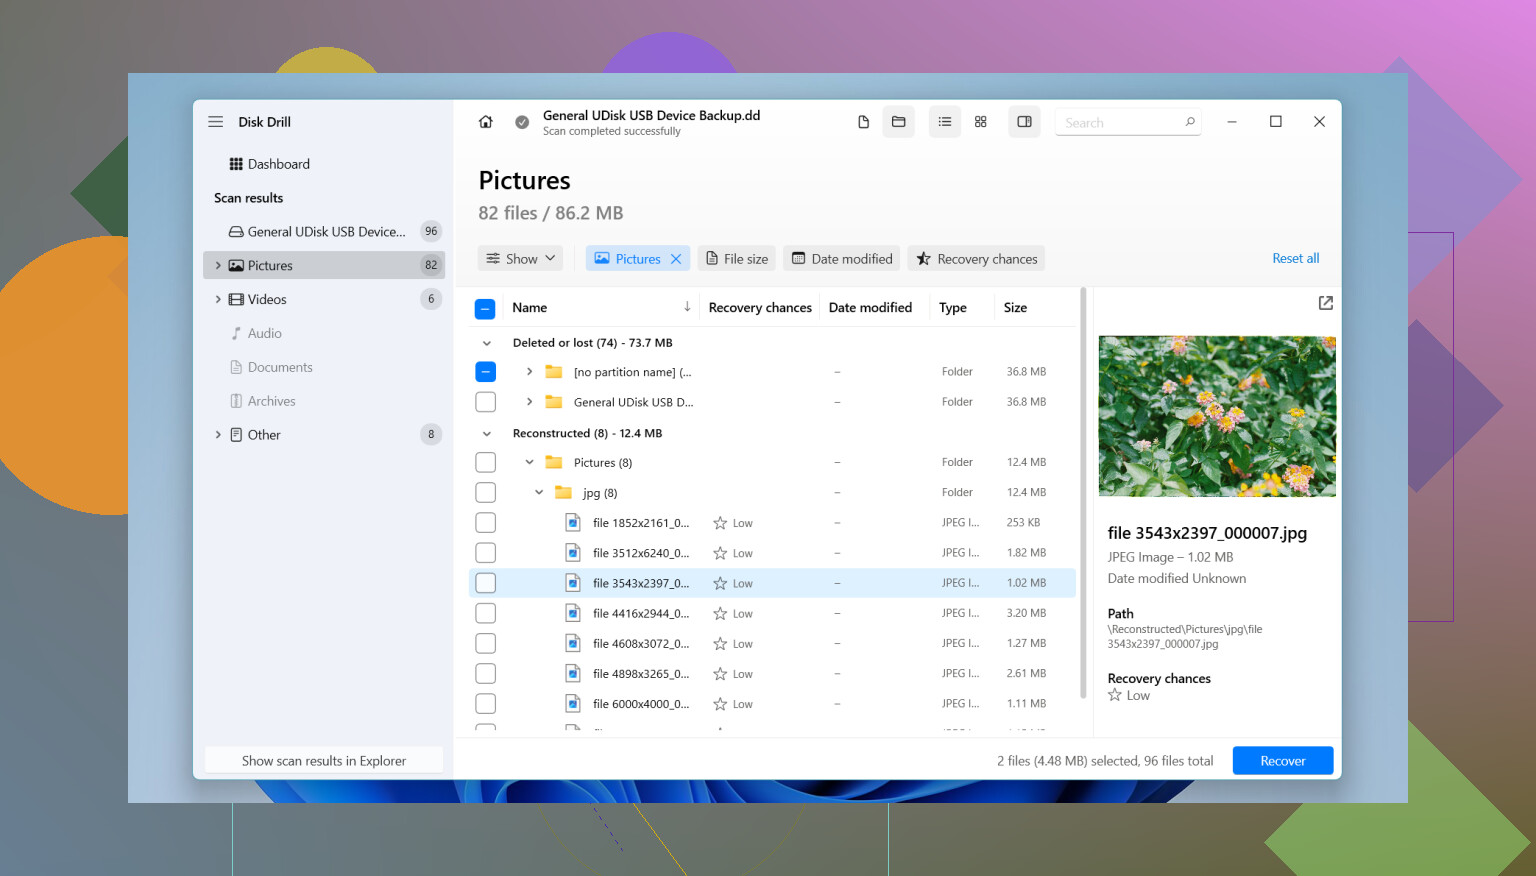Switch to file view icon
The width and height of the screenshot is (1536, 876).
click(x=863, y=122)
